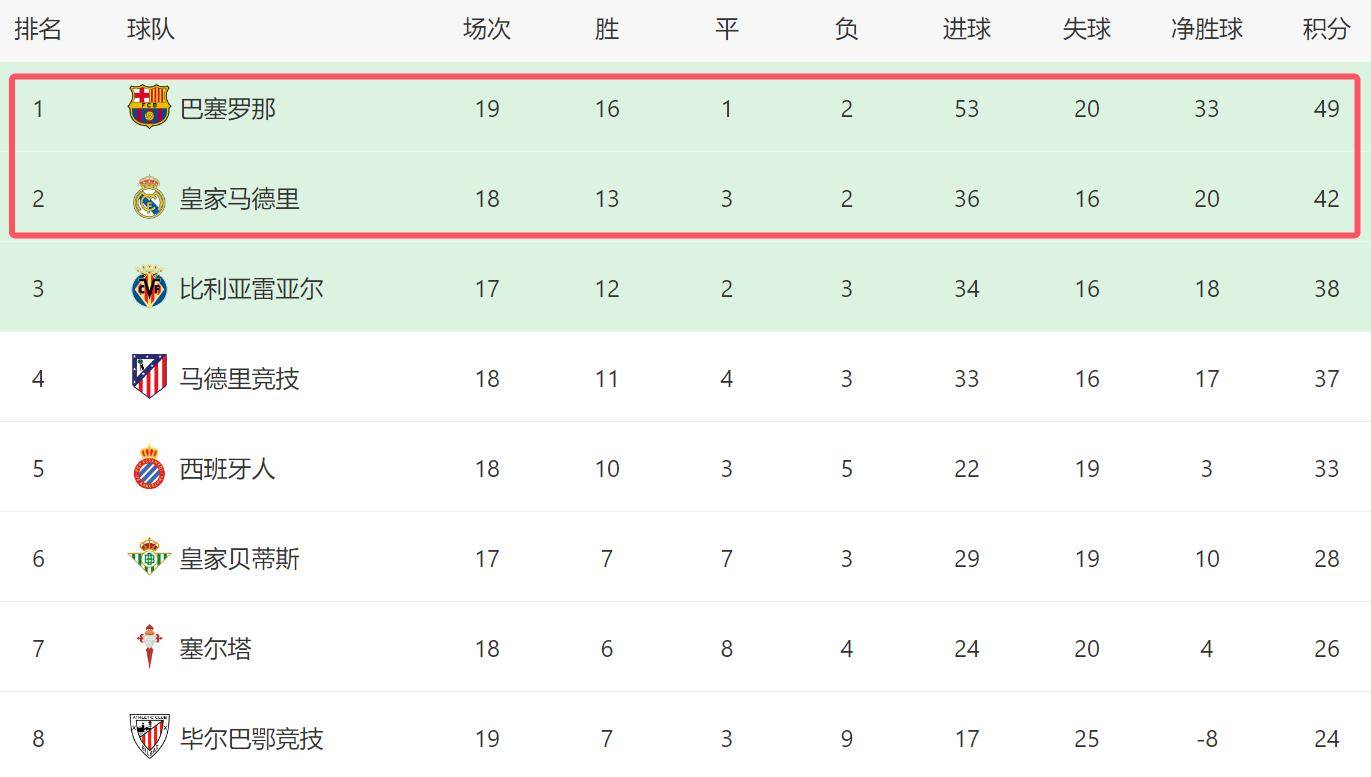
Task: Click the Barcelona club crest icon
Action: coord(149,107)
